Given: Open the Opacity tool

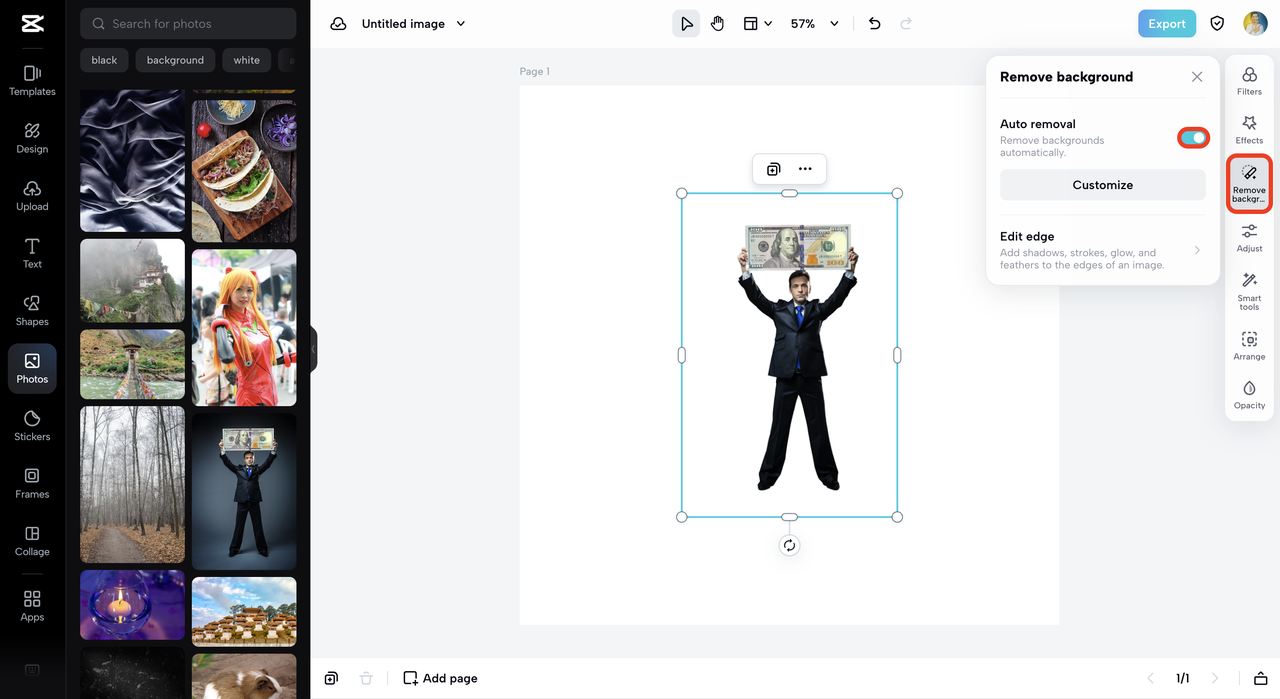Looking at the screenshot, I should pyautogui.click(x=1249, y=395).
